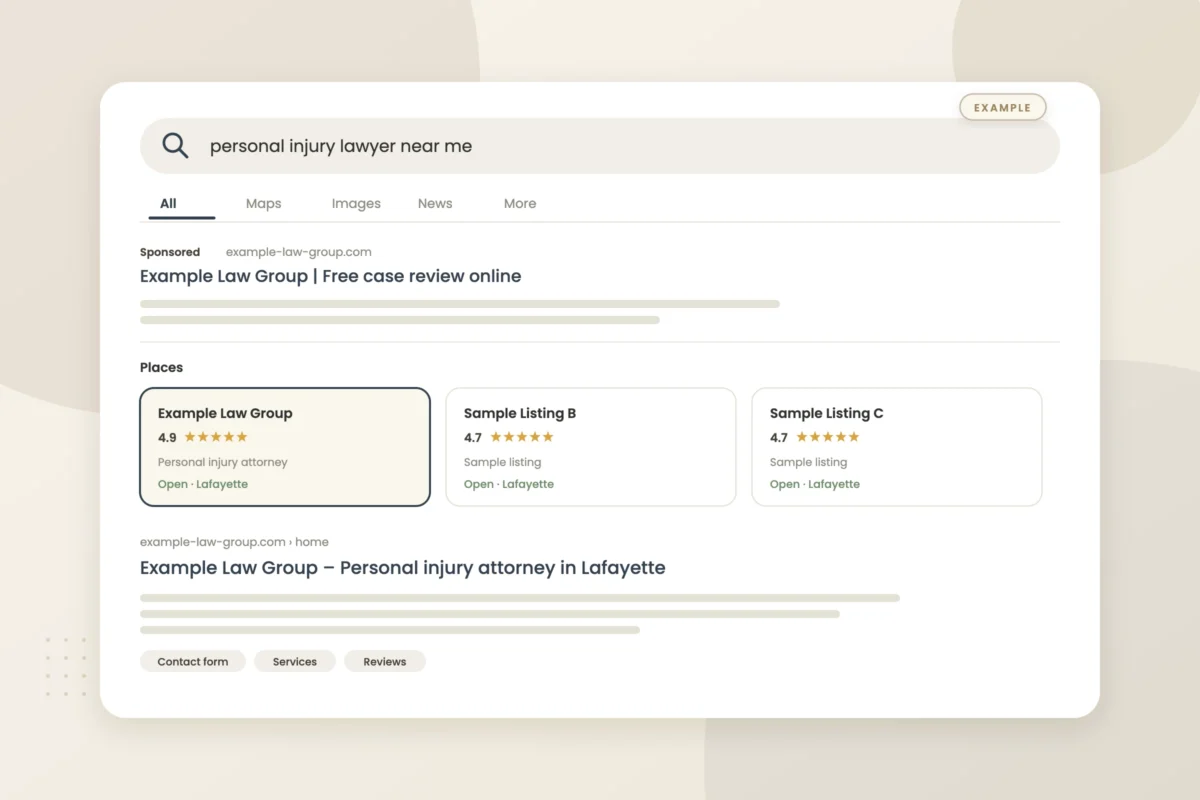Click the magnifying glass search icon
The width and height of the screenshot is (1200, 800).
(175, 146)
